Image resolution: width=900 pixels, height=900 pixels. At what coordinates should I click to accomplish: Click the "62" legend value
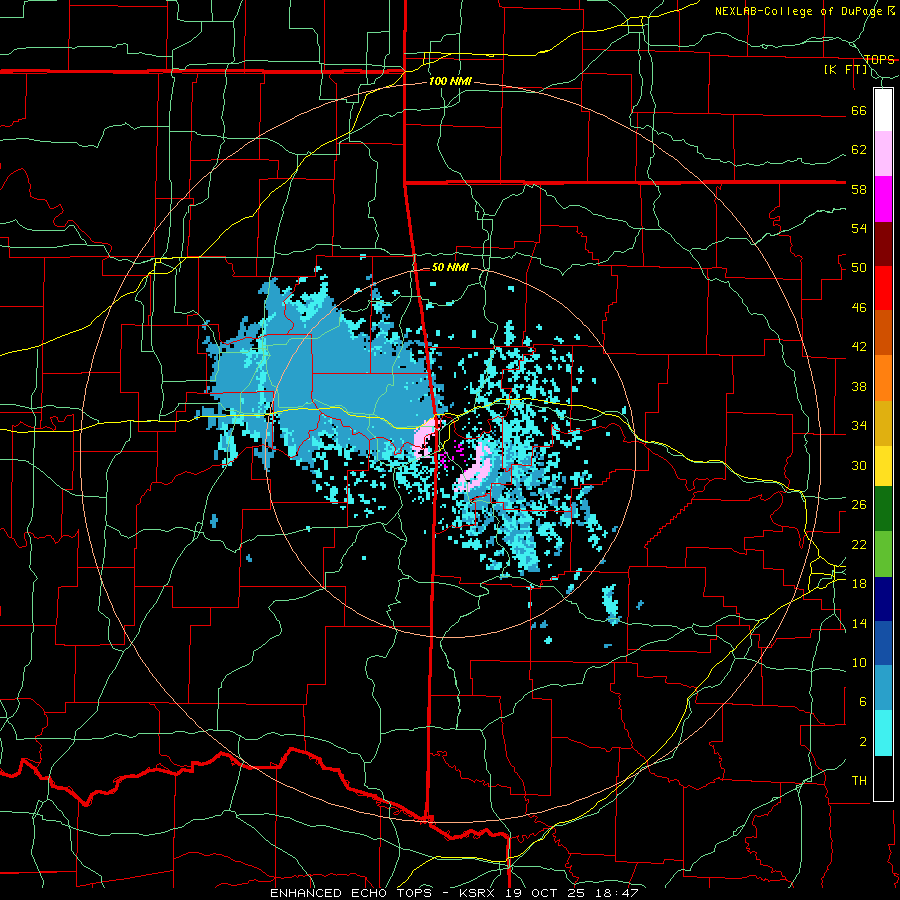(859, 150)
